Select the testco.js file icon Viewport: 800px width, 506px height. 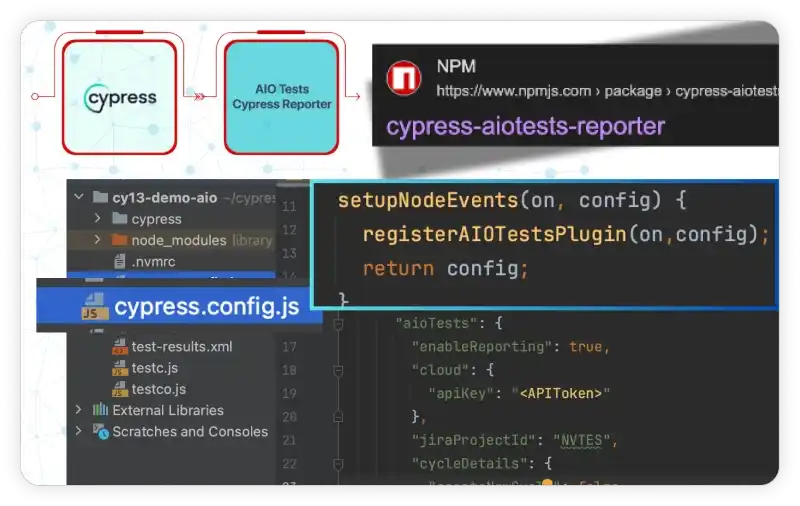click(120, 389)
